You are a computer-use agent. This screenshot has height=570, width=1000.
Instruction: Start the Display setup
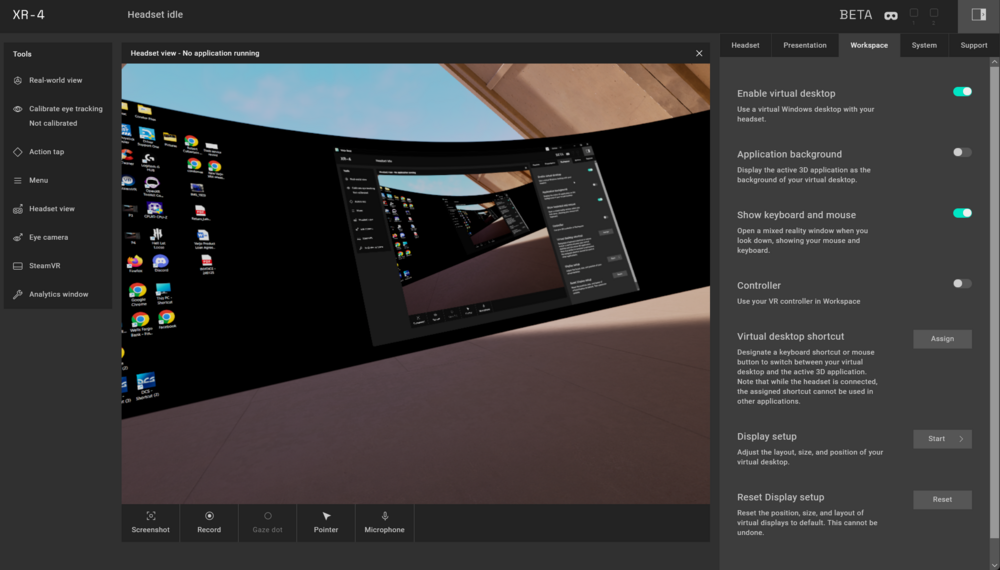click(x=942, y=439)
